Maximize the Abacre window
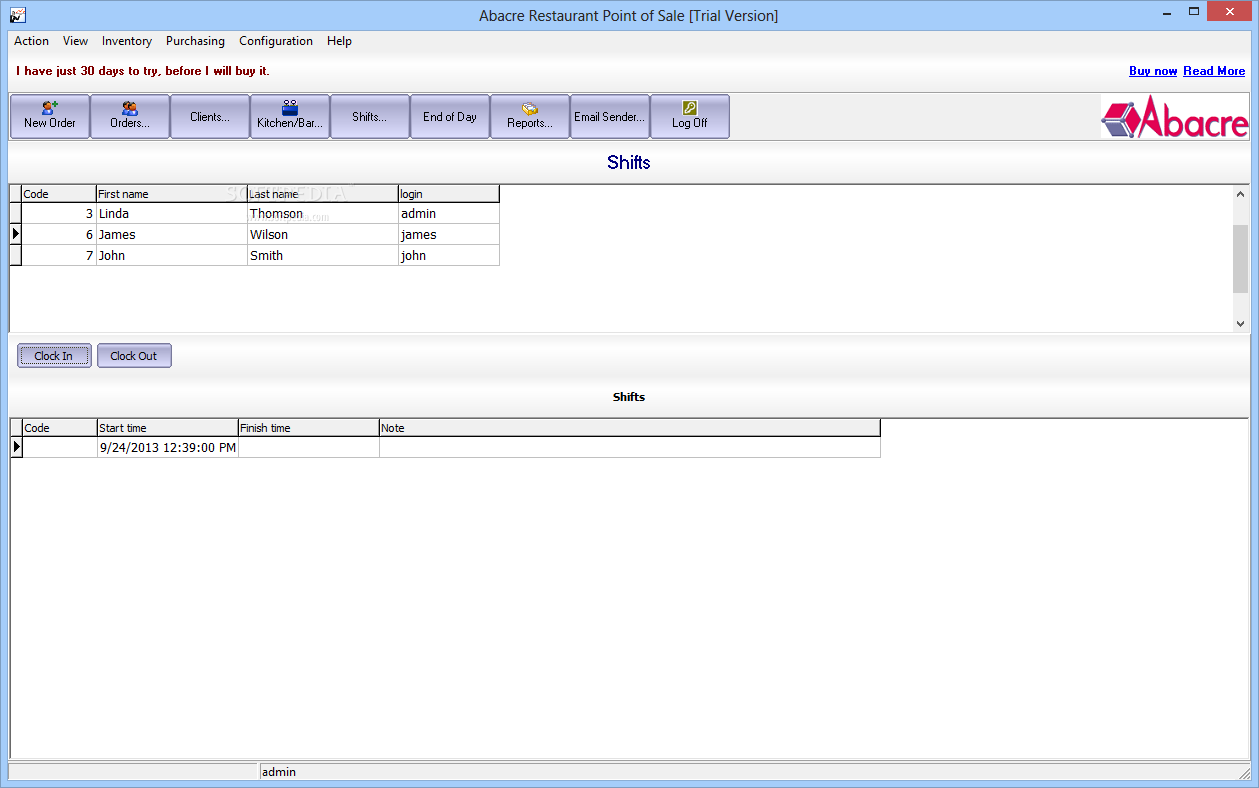 pyautogui.click(x=1194, y=12)
